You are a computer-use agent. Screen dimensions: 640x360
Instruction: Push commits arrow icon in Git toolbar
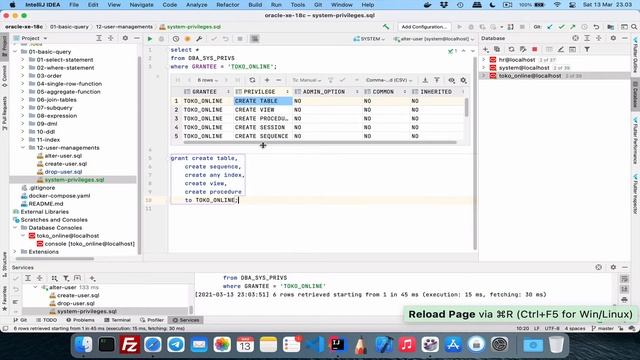(573, 27)
